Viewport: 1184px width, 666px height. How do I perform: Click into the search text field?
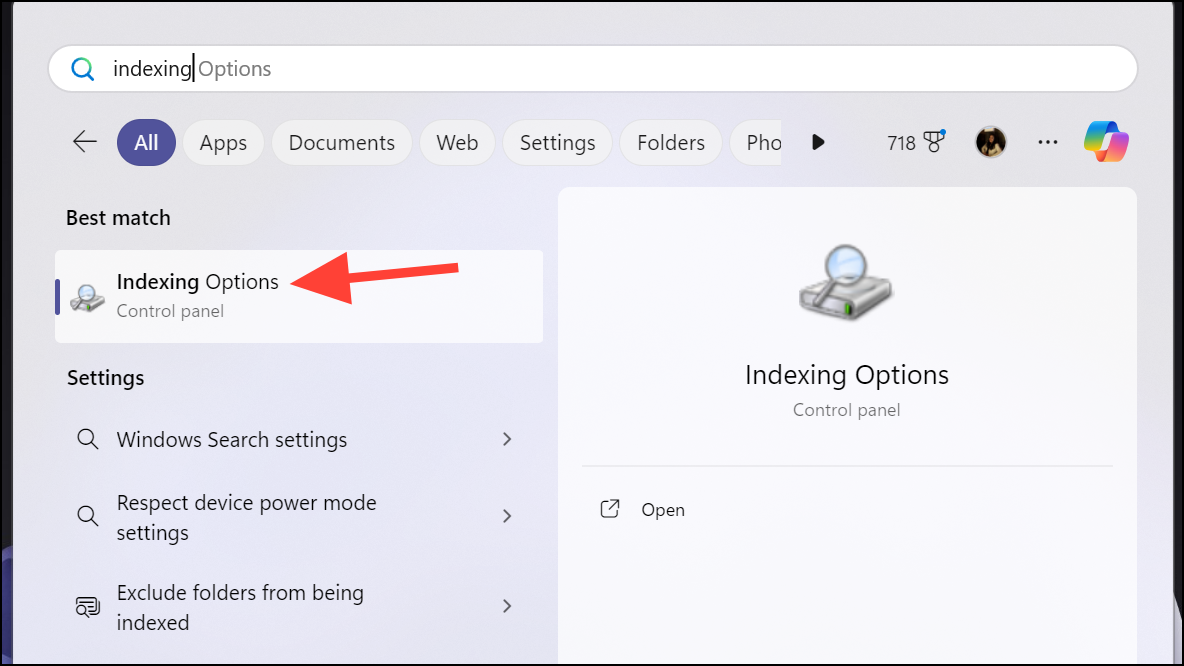click(x=593, y=69)
